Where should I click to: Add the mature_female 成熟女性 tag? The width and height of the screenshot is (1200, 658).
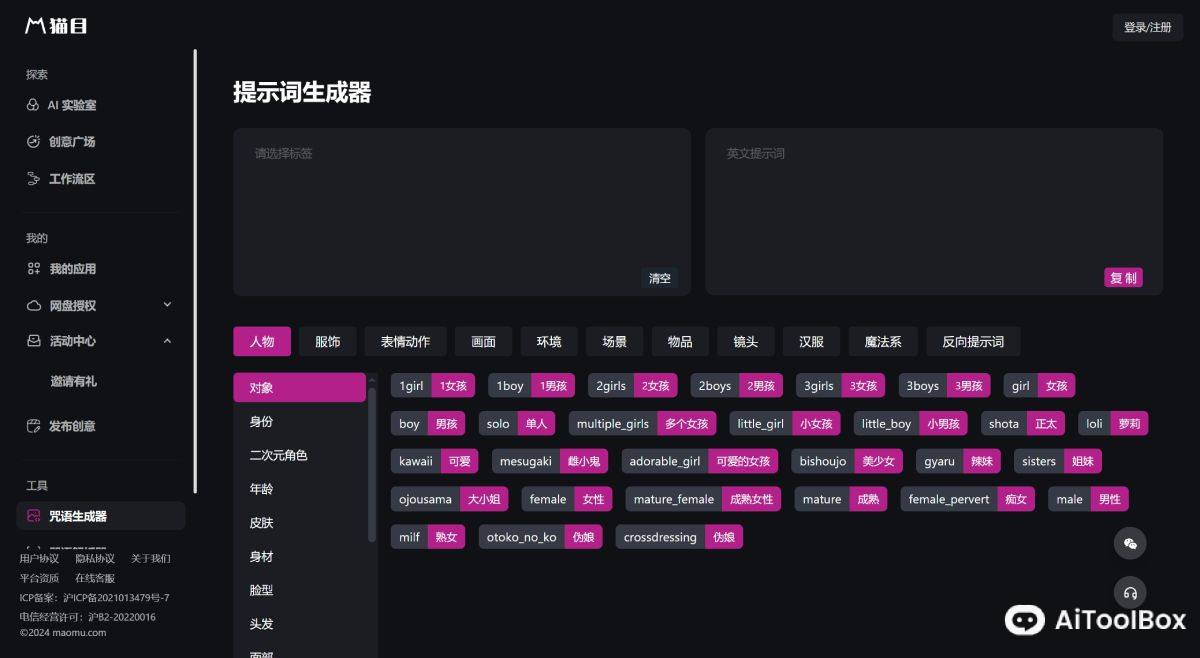pyautogui.click(x=704, y=499)
